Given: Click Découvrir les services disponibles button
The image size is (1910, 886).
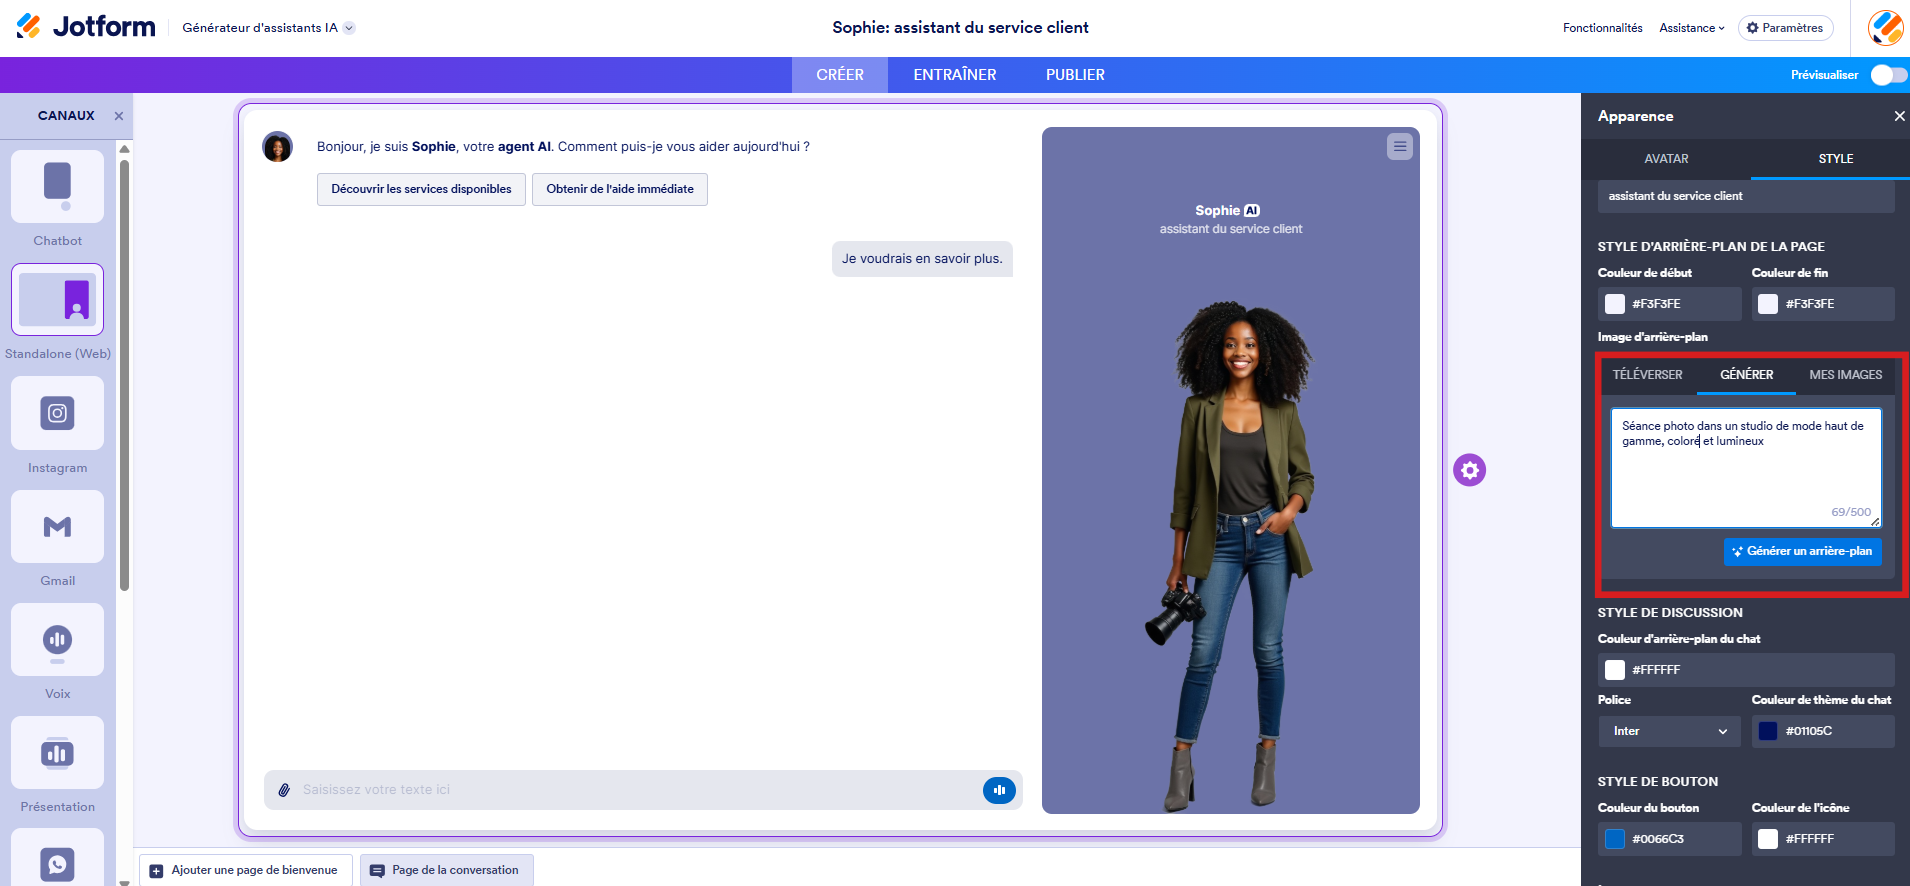Looking at the screenshot, I should pyautogui.click(x=421, y=189).
